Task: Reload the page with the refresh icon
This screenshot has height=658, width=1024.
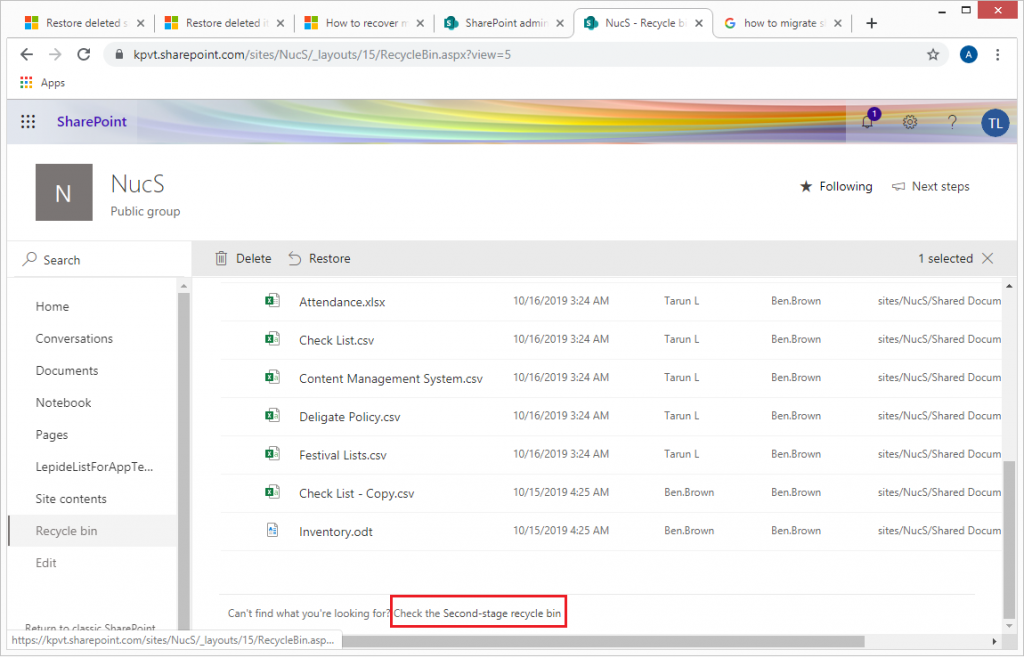Action: click(x=84, y=55)
